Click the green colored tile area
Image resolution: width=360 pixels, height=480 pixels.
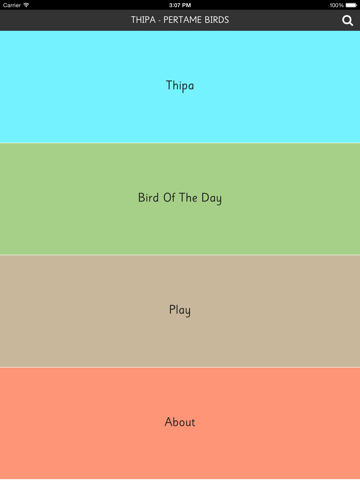tap(180, 199)
